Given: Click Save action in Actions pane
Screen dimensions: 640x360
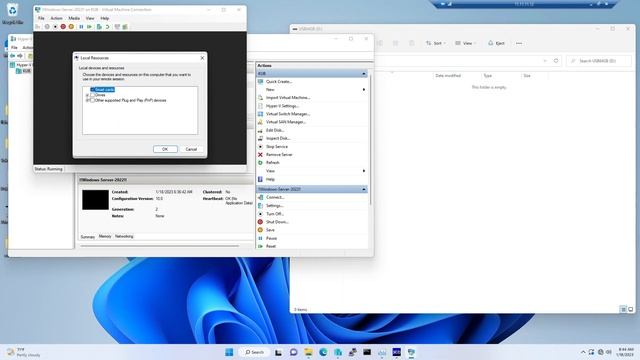Looking at the screenshot, I should (x=270, y=230).
